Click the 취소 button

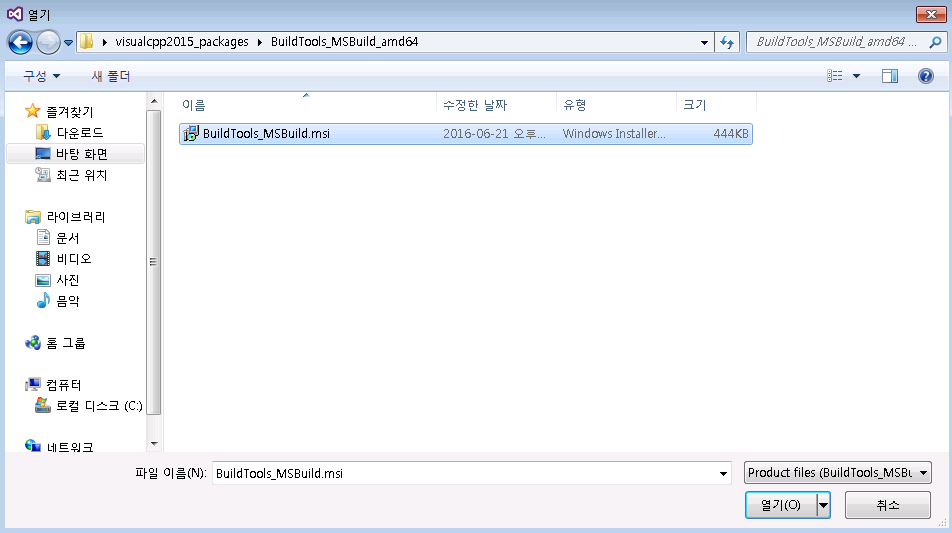coord(888,505)
